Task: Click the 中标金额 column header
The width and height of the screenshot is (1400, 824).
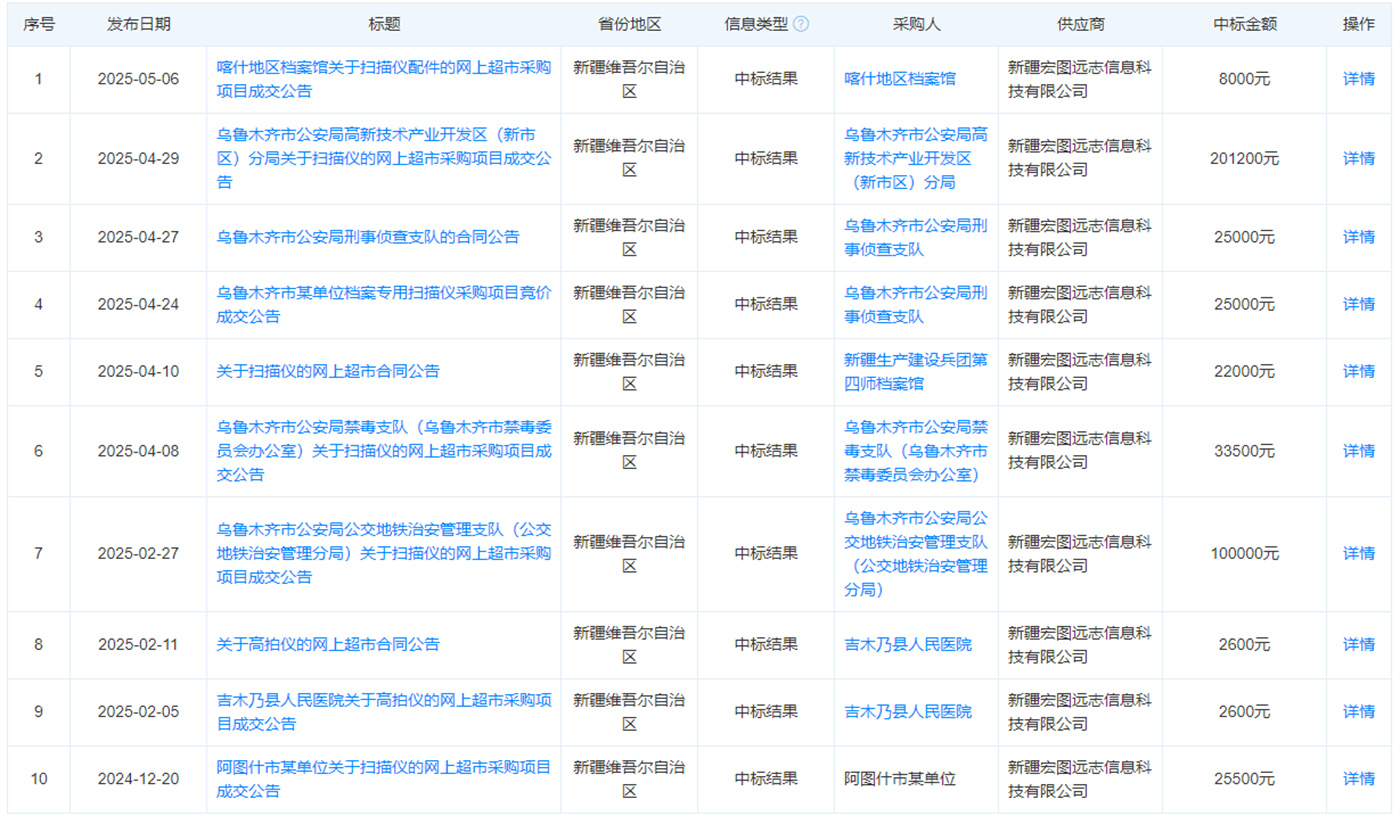Action: tap(1244, 24)
